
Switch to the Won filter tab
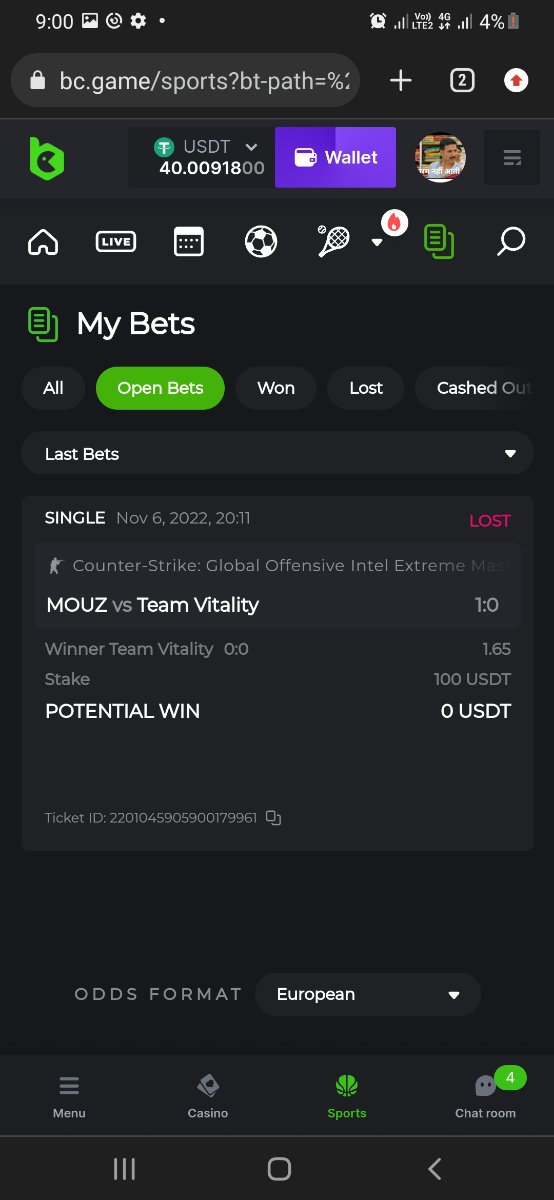[276, 388]
